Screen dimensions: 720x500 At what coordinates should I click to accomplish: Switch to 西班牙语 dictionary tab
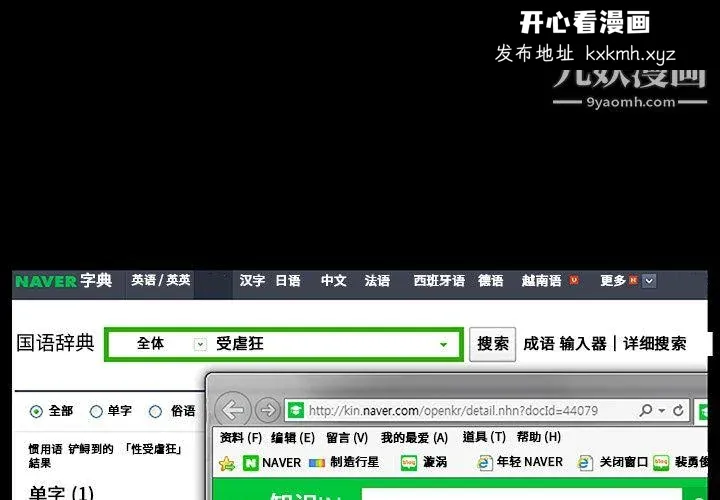coord(439,281)
